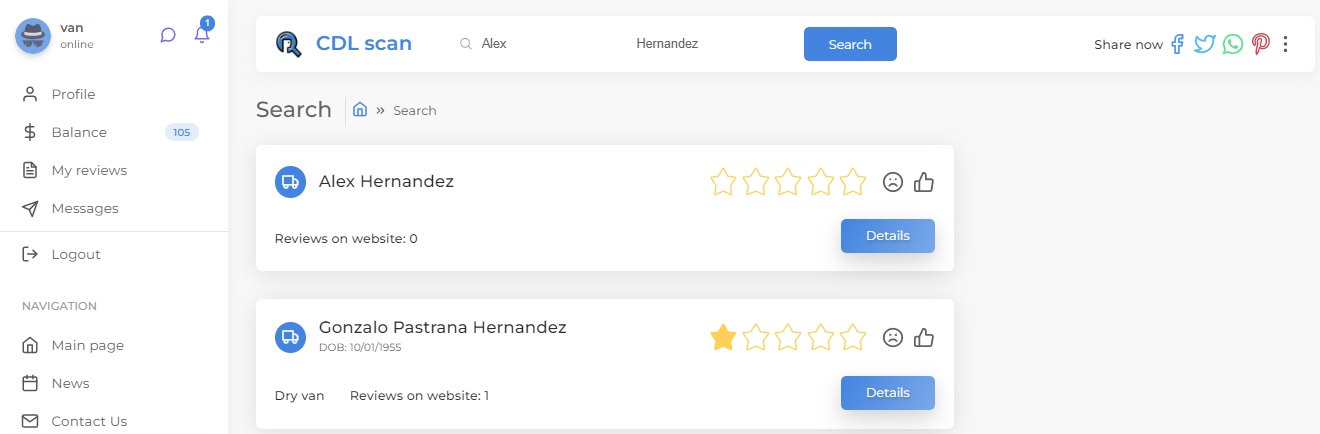Open the chat bubble icon in sidebar header

168,35
